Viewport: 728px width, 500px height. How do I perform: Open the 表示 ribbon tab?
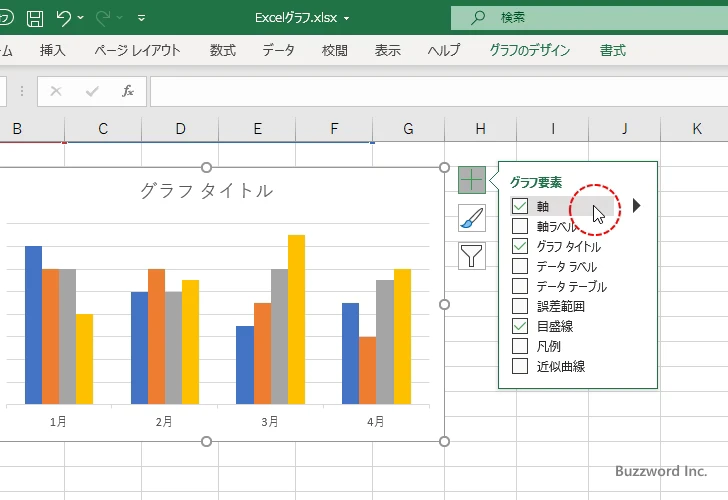point(388,50)
